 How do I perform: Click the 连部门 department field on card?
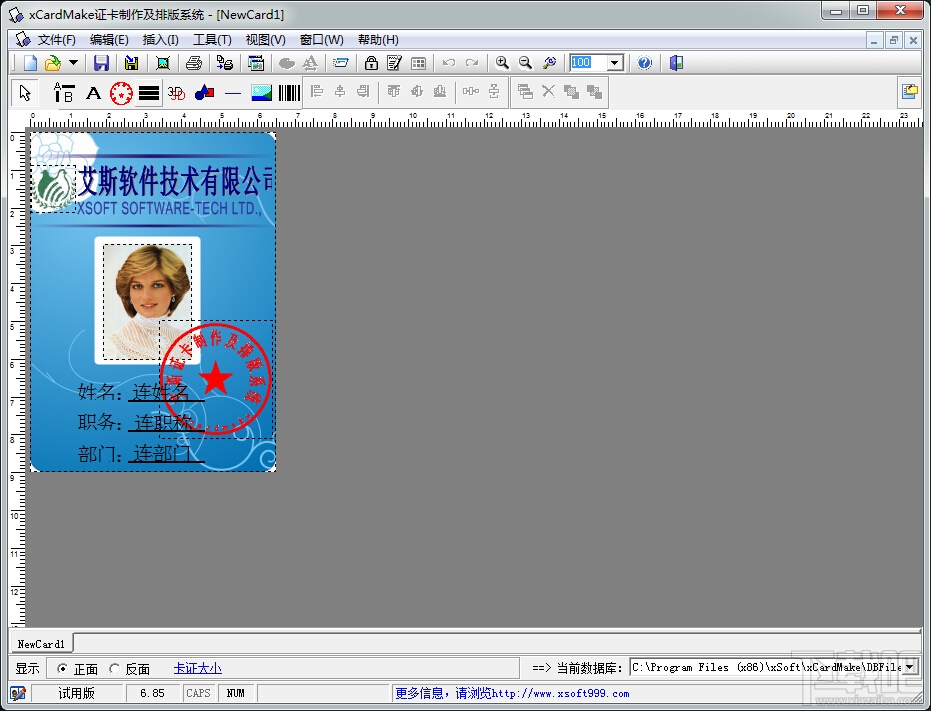click(162, 453)
